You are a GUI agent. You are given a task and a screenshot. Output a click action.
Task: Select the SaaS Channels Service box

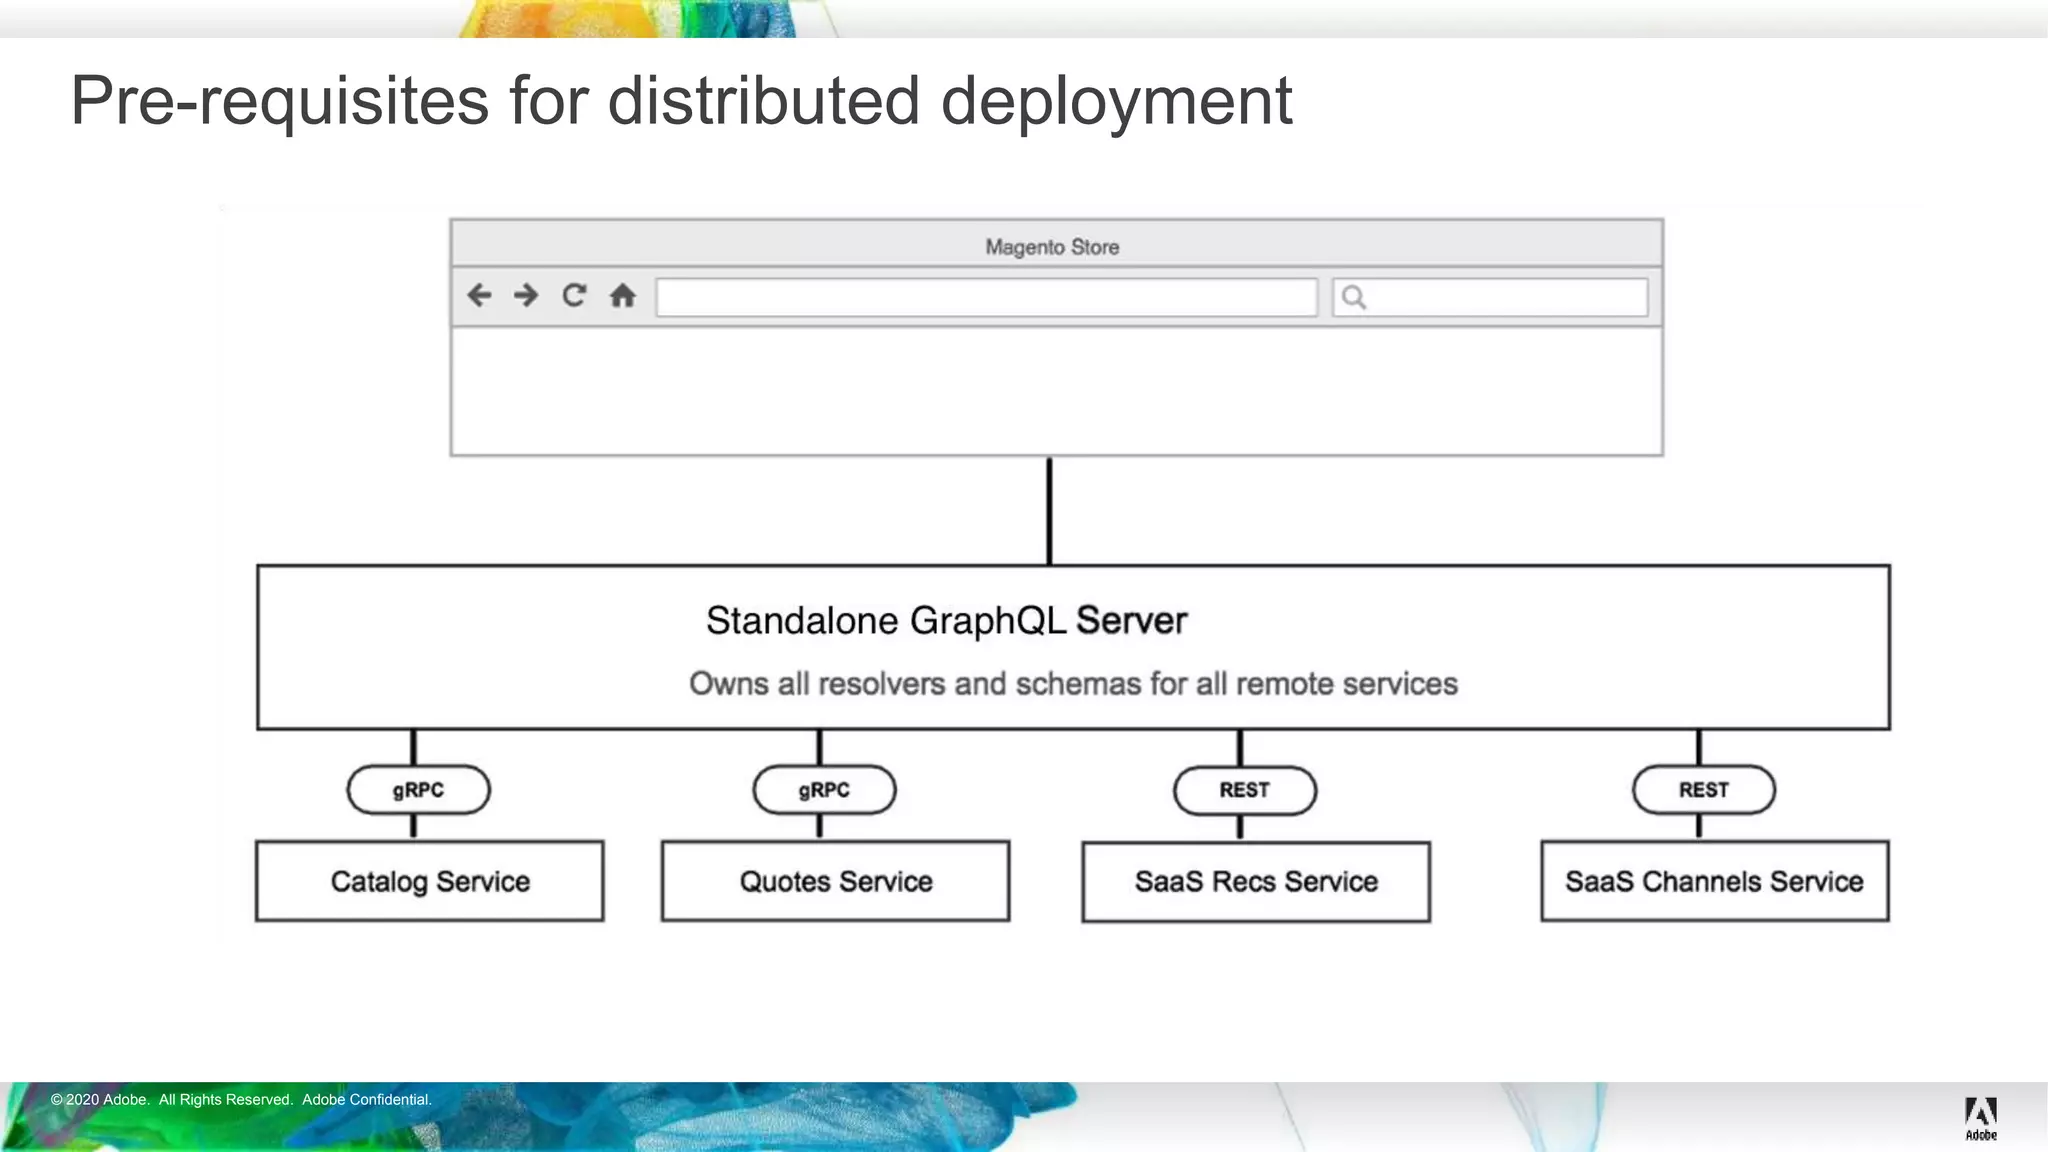point(1714,881)
